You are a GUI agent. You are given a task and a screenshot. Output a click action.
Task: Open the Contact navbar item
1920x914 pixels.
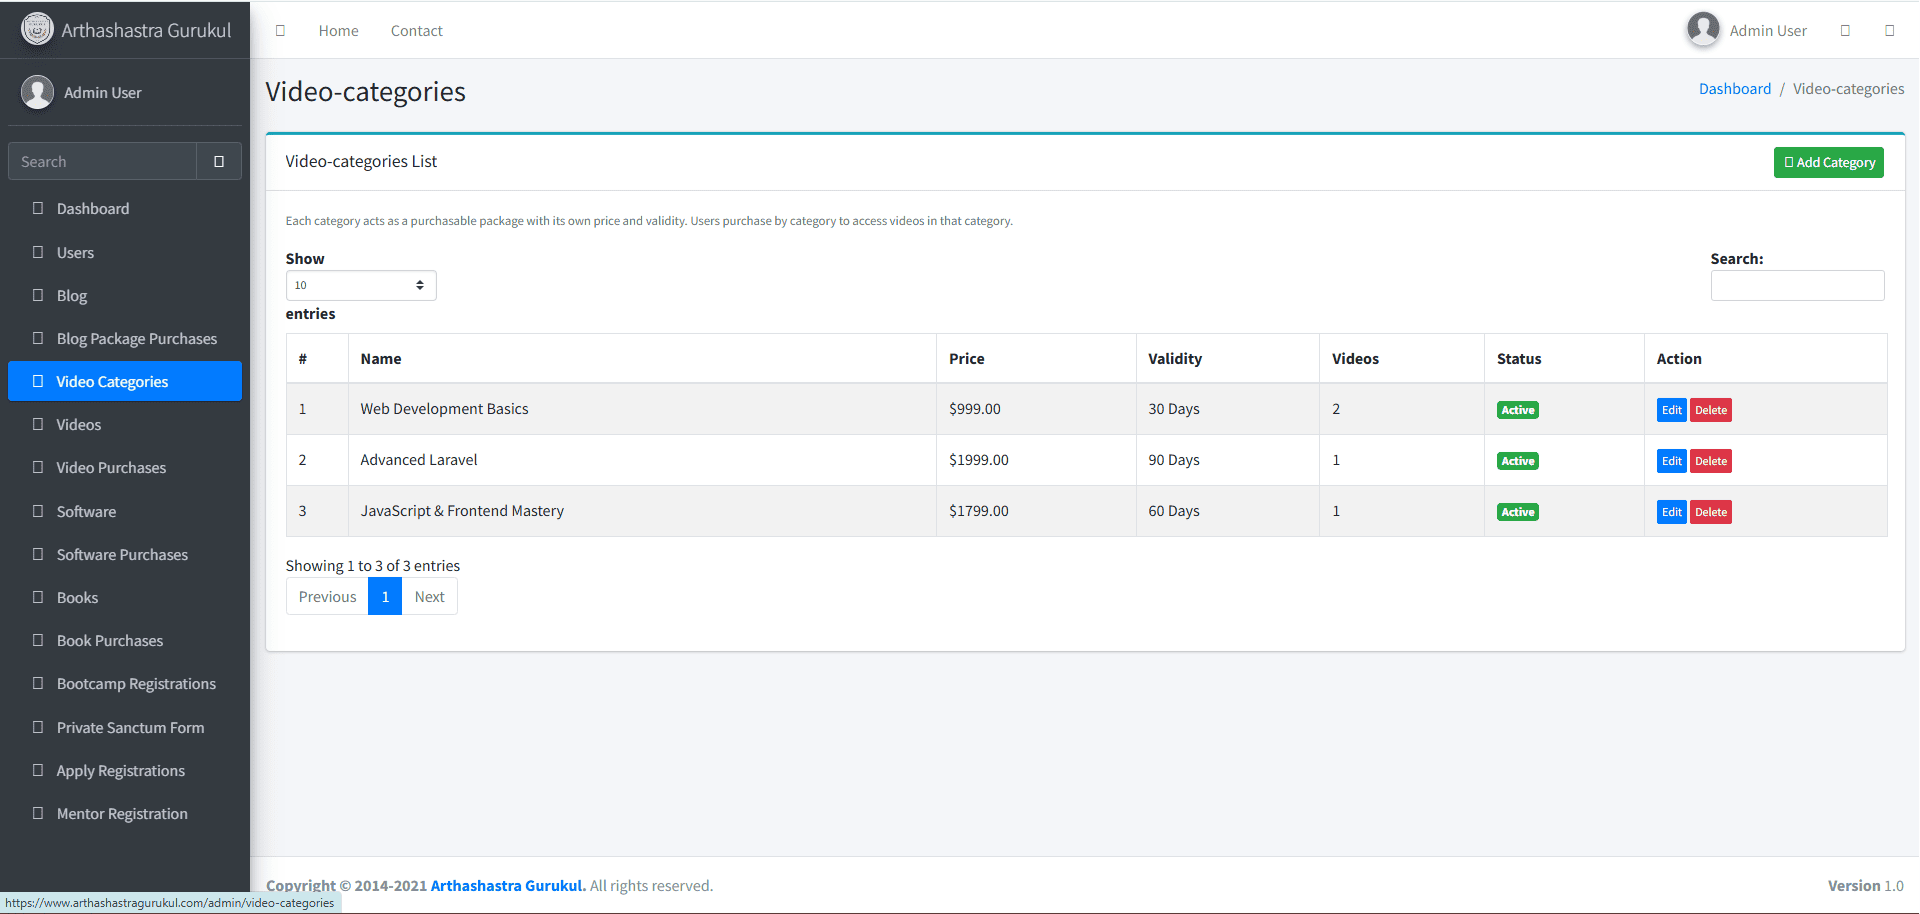(416, 30)
